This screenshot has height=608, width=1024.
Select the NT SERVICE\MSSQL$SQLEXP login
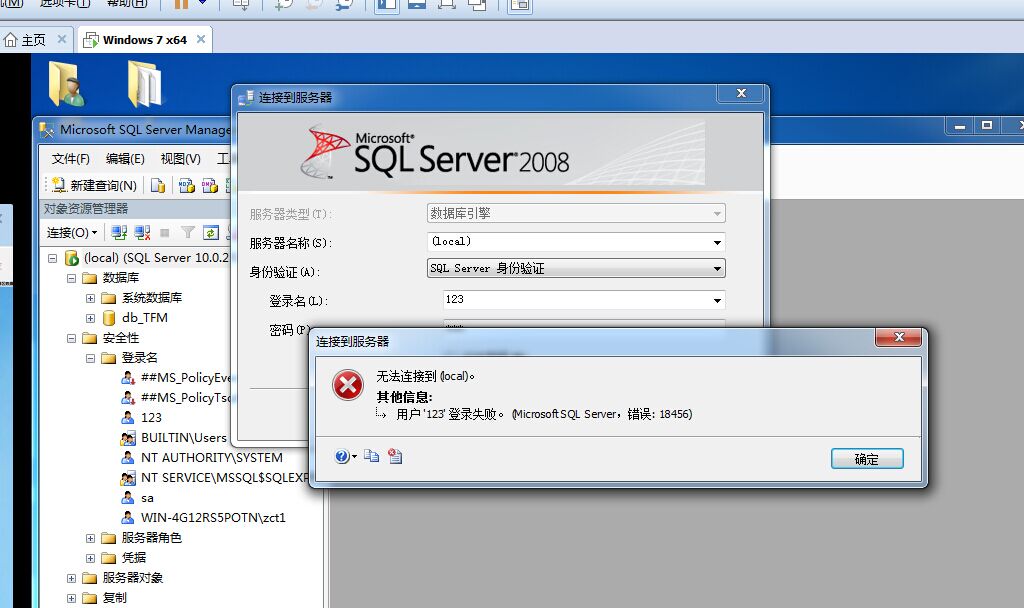pyautogui.click(x=223, y=477)
